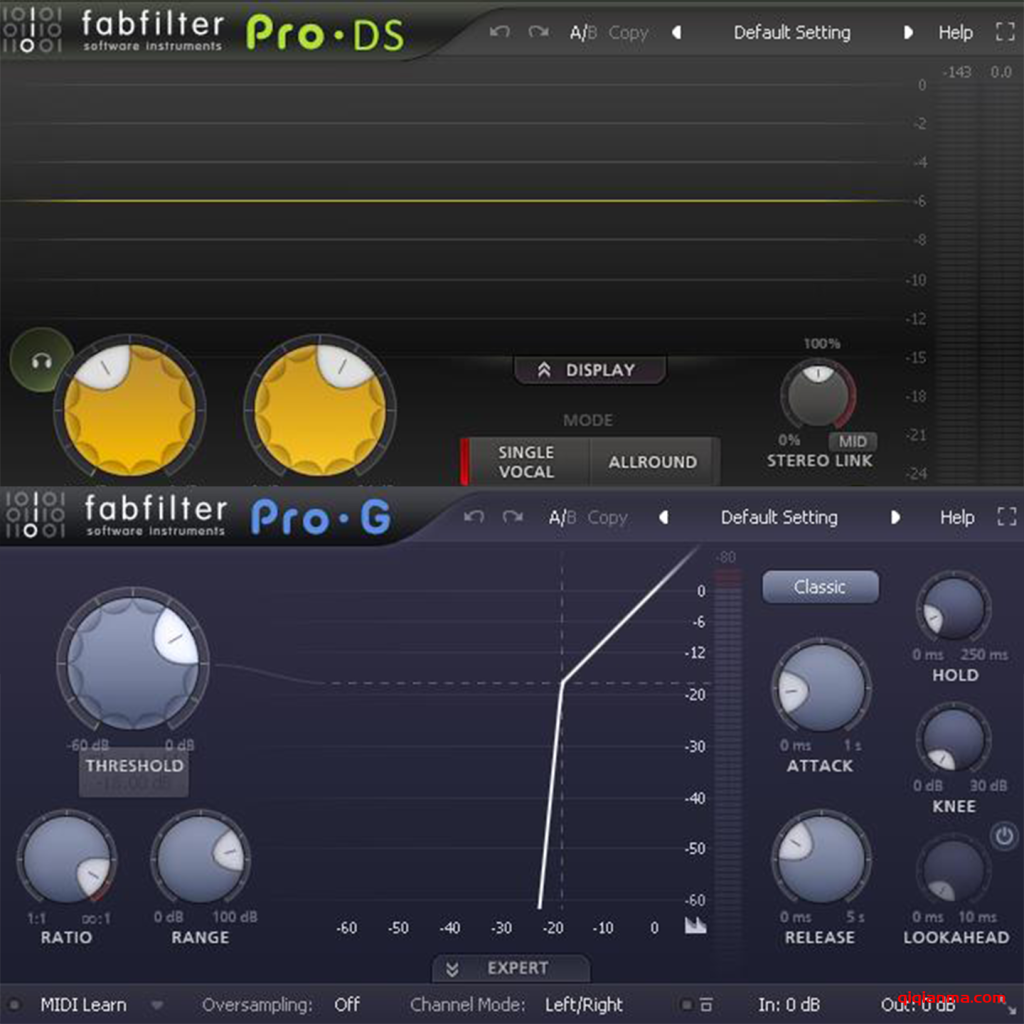Toggle the Pro-DS audition headphones icon
This screenshot has width=1024, height=1024.
pyautogui.click(x=41, y=361)
